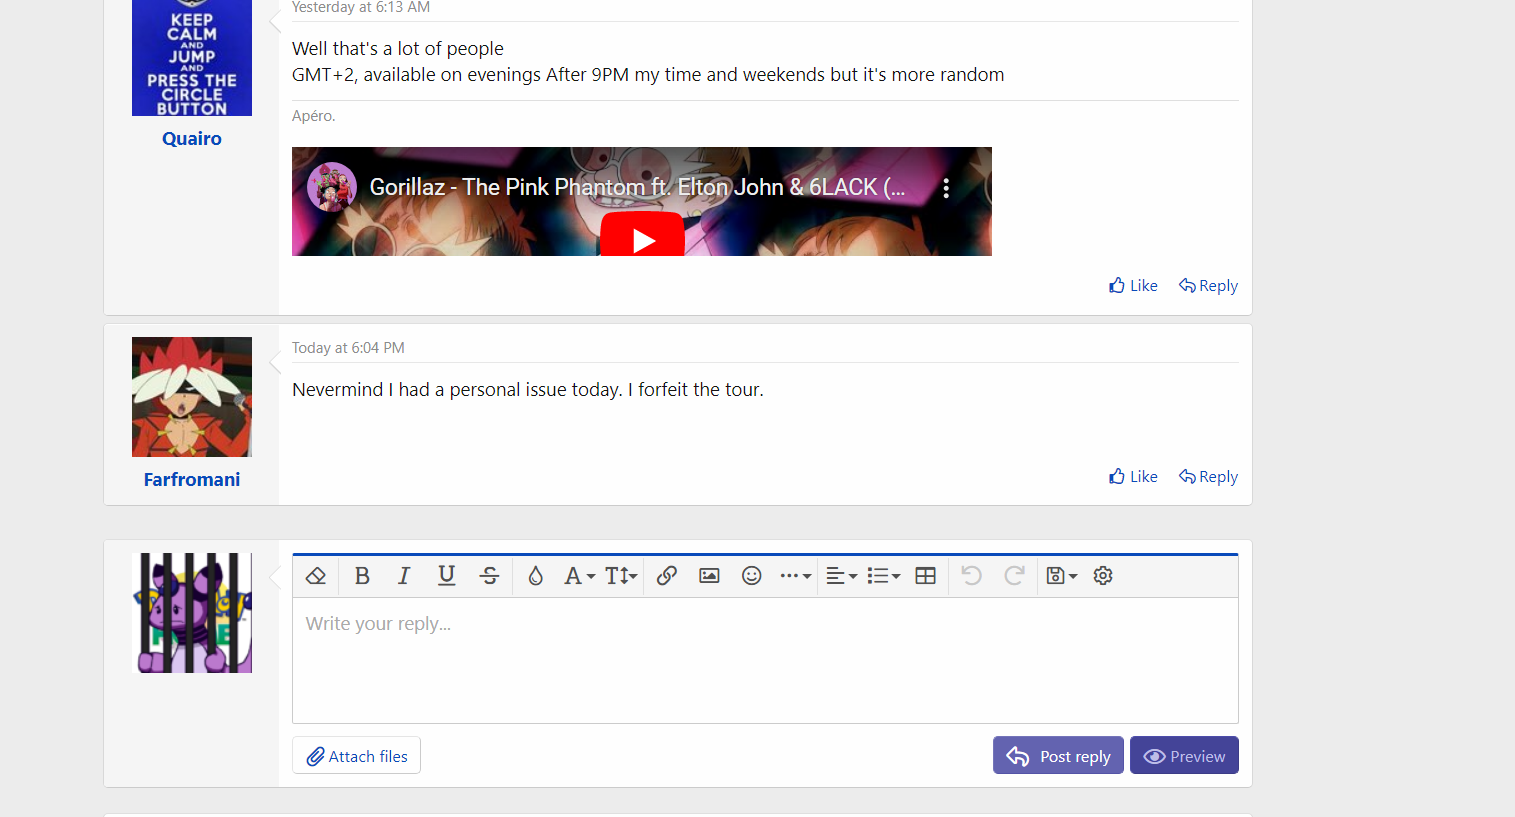The height and width of the screenshot is (817, 1515).
Task: Click the insert link icon
Action: 667,576
